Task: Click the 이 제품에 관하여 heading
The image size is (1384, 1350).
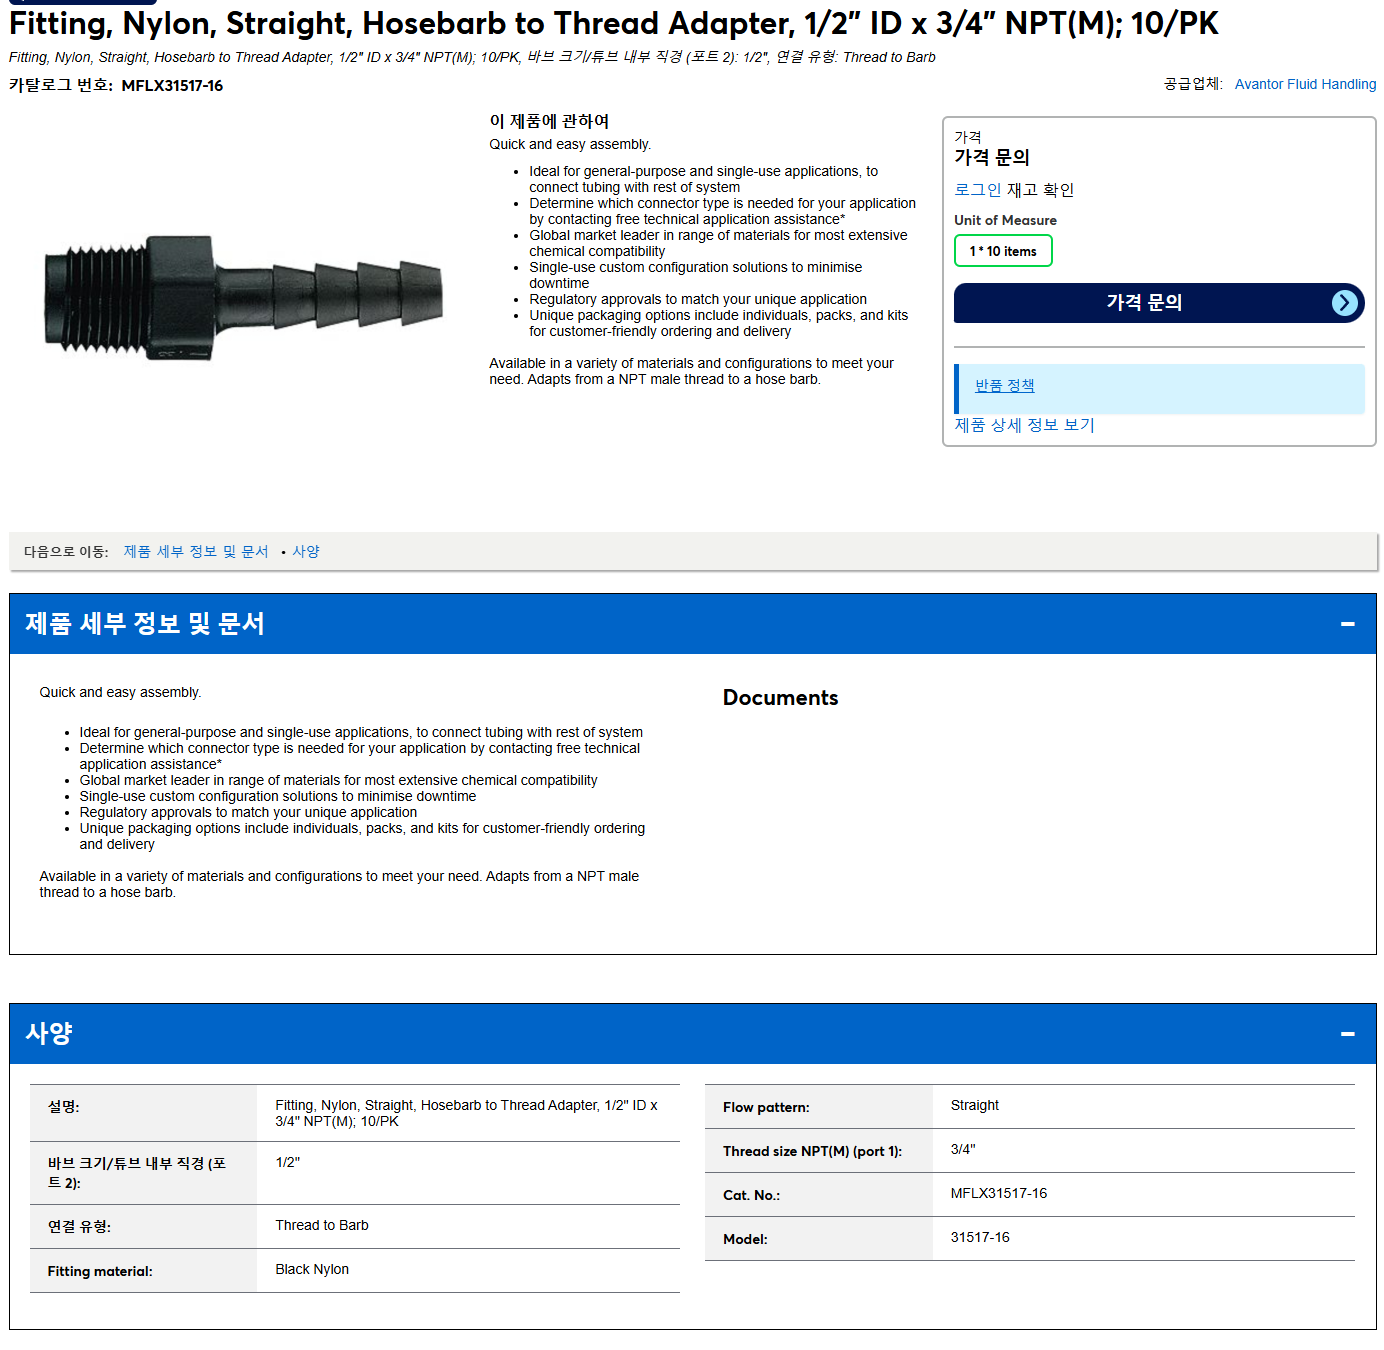Action: coord(549,121)
